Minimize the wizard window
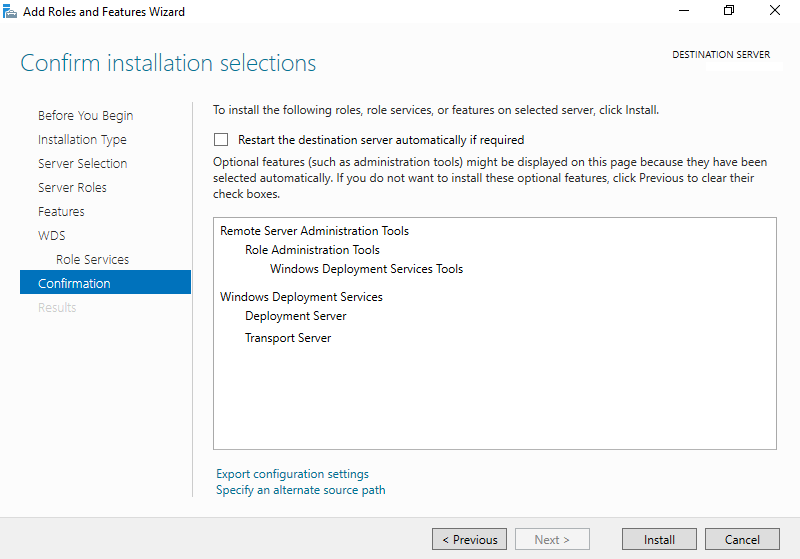Image resolution: width=800 pixels, height=559 pixels. click(x=684, y=11)
